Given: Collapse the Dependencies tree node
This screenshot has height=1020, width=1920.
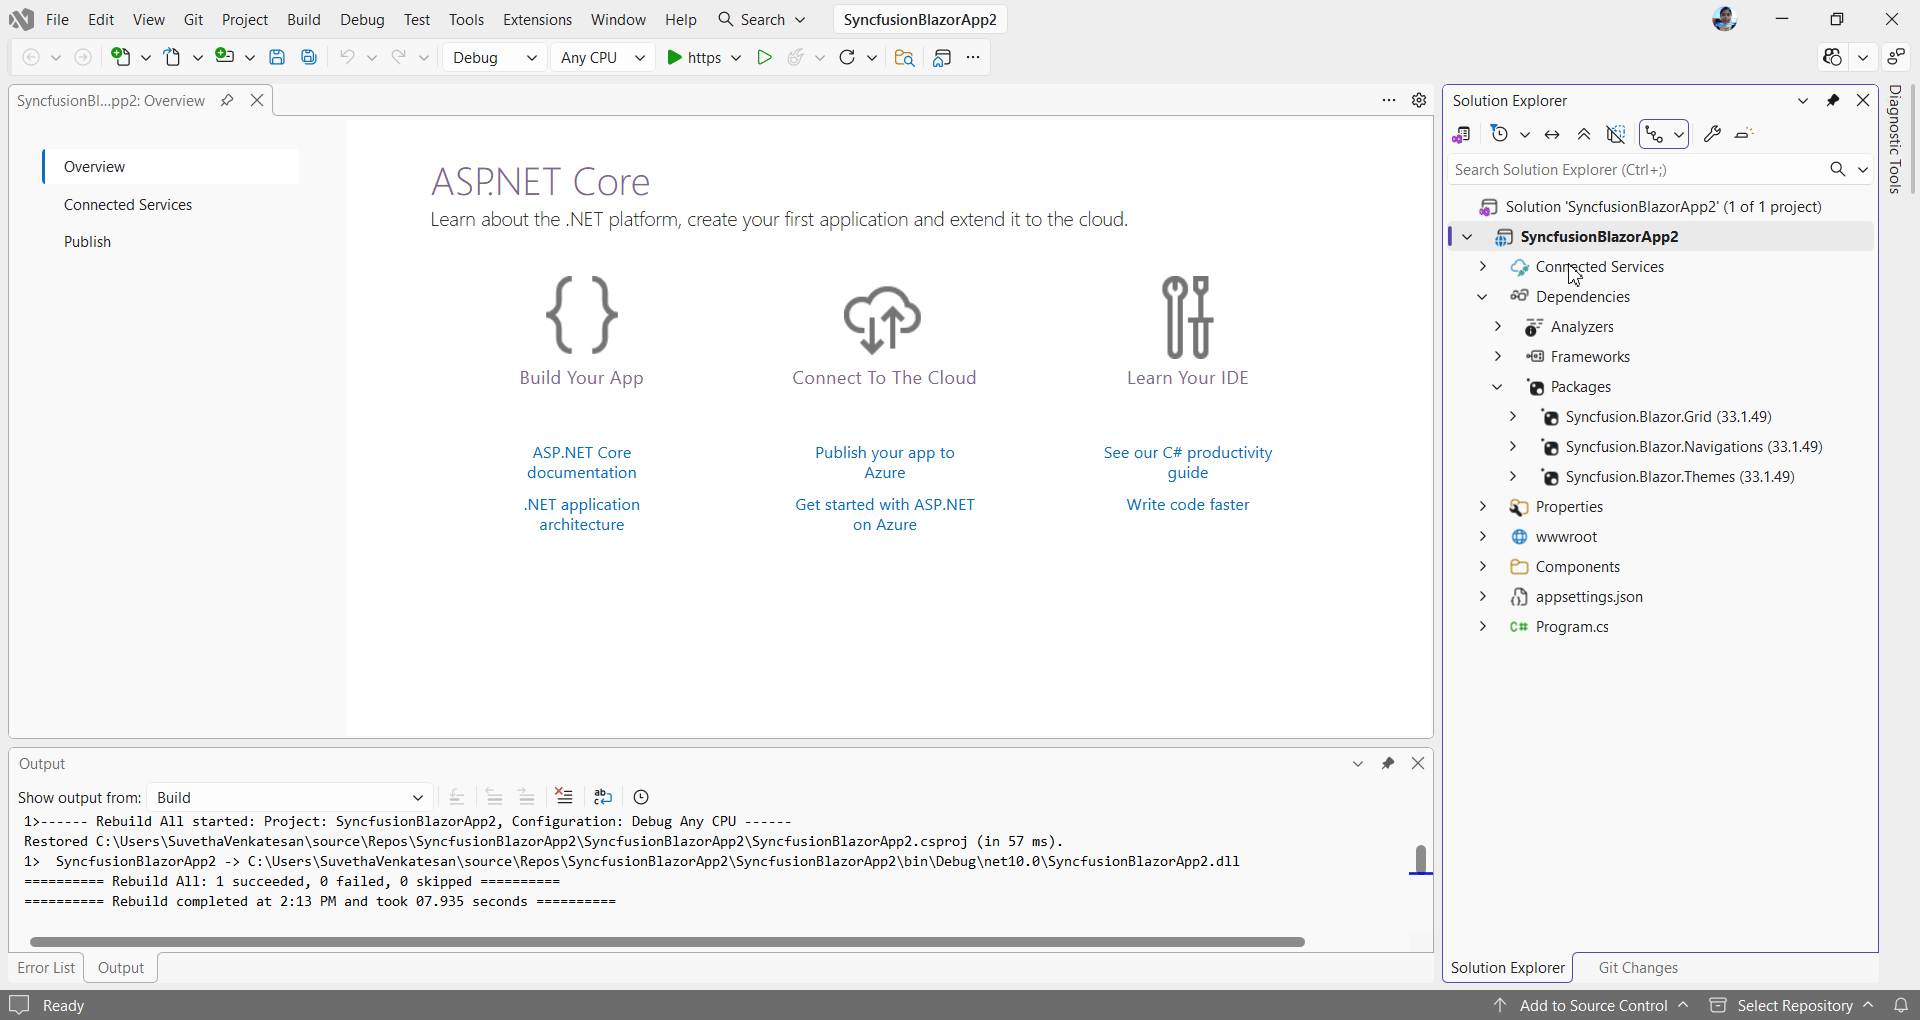Looking at the screenshot, I should pos(1483,297).
